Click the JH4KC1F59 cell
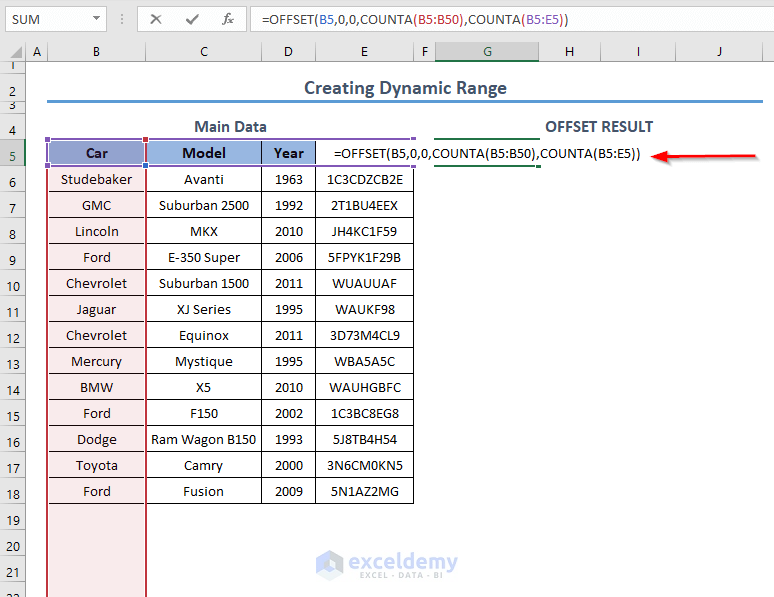 [365, 231]
